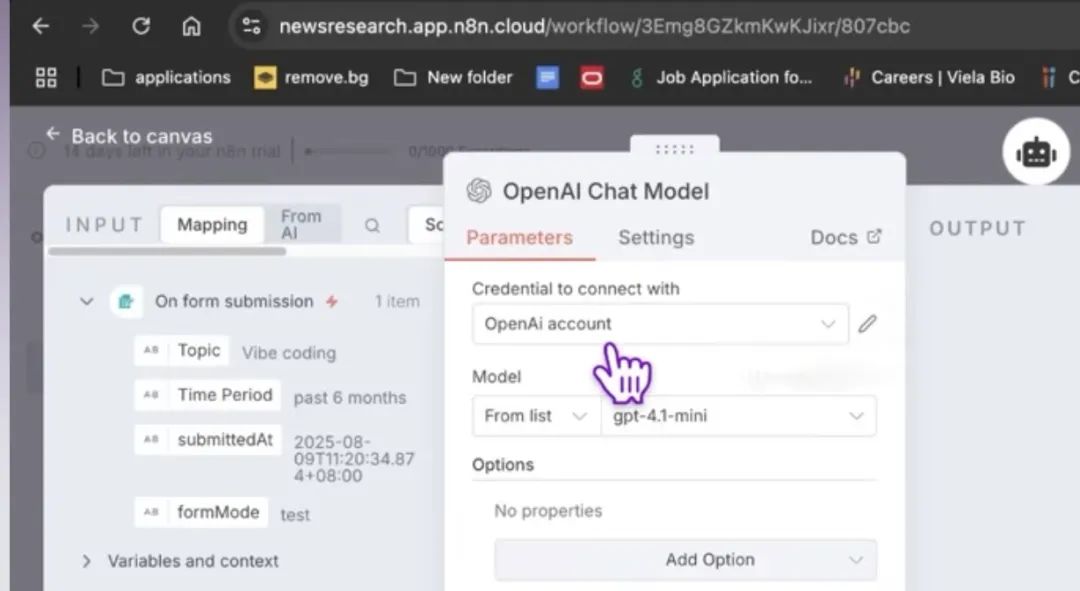Open the apps grid in bookmarks bar
Image resolution: width=1080 pixels, height=591 pixels.
coord(46,77)
